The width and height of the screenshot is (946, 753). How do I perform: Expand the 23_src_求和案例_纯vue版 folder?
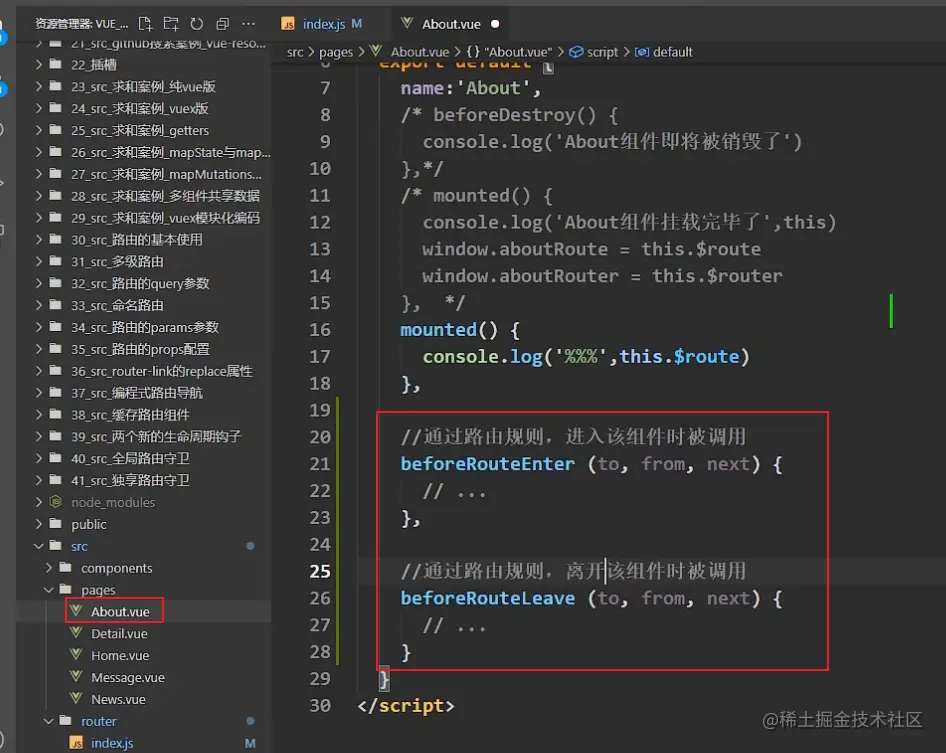pyautogui.click(x=39, y=86)
